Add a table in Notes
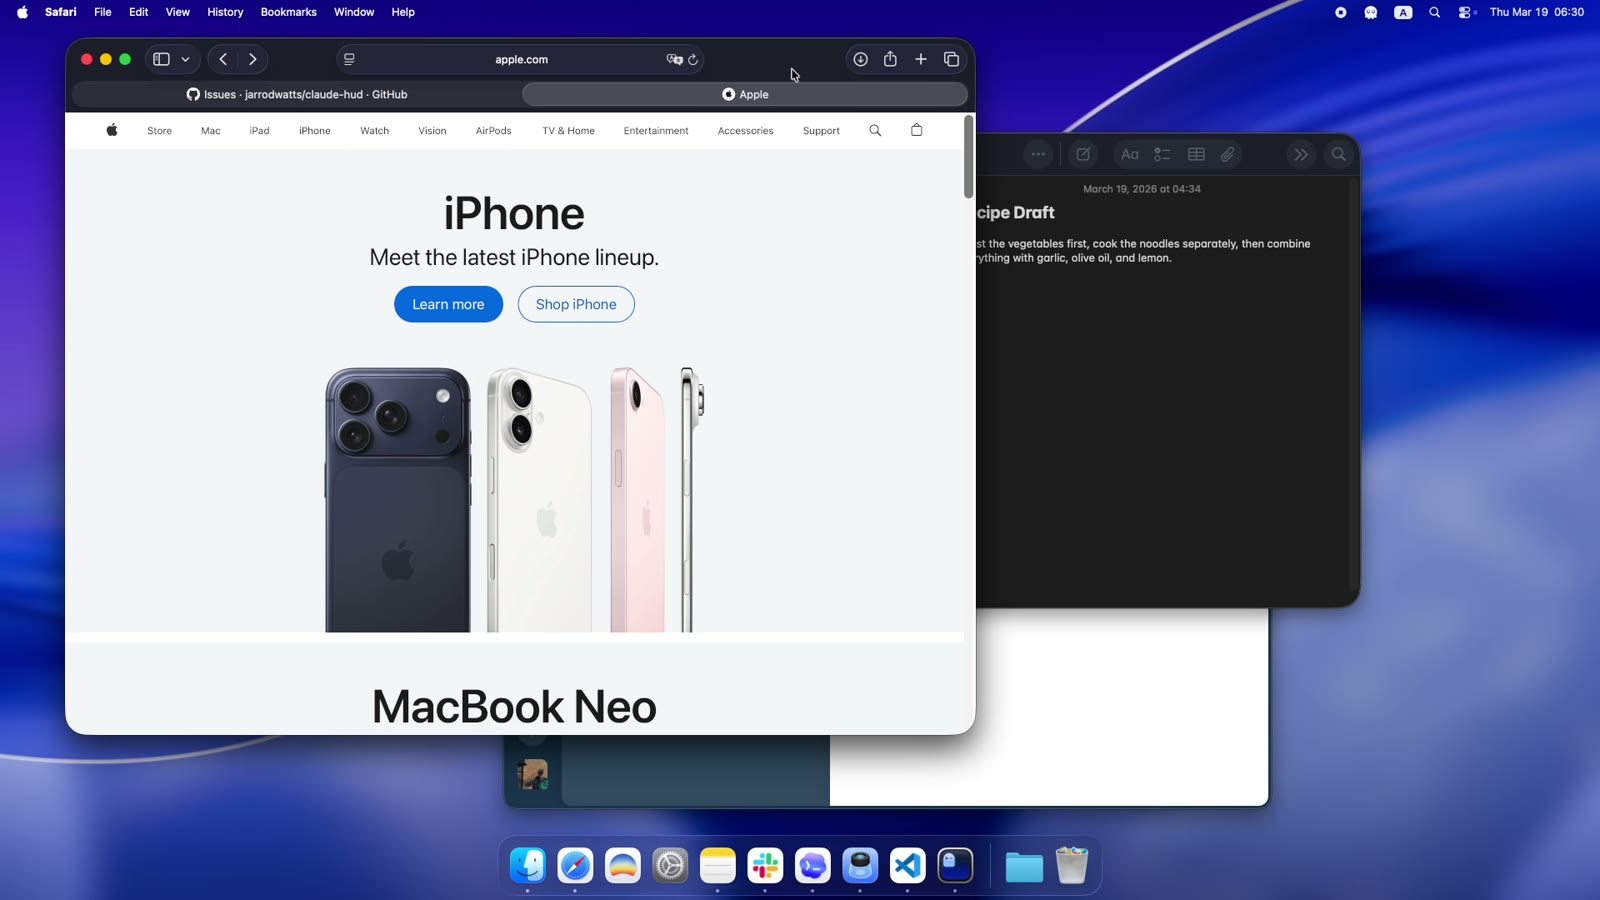 tap(1196, 154)
